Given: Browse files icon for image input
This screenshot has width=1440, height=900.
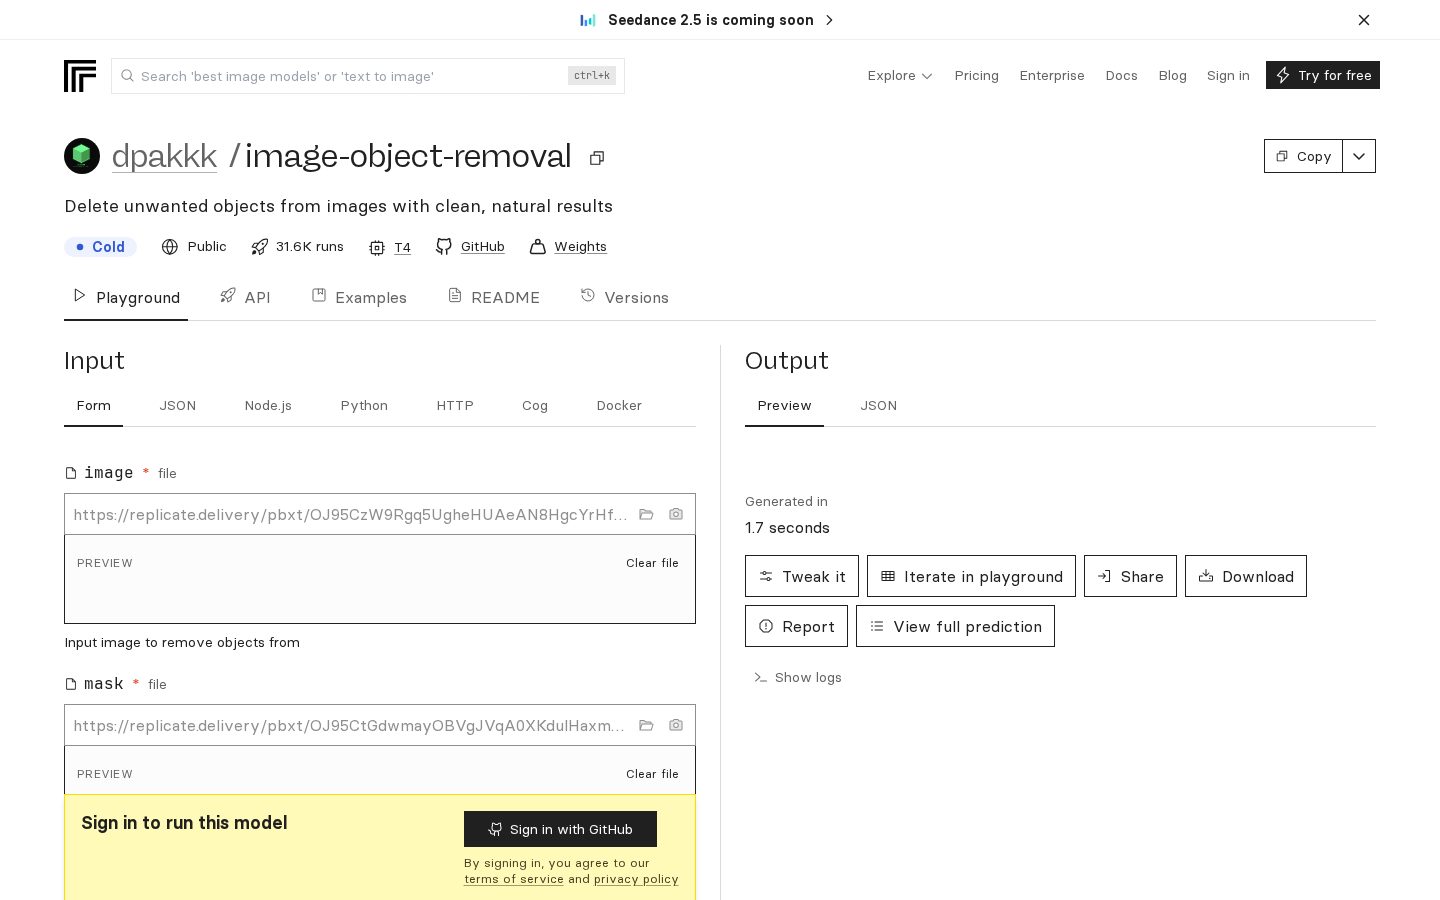Looking at the screenshot, I should click(646, 514).
